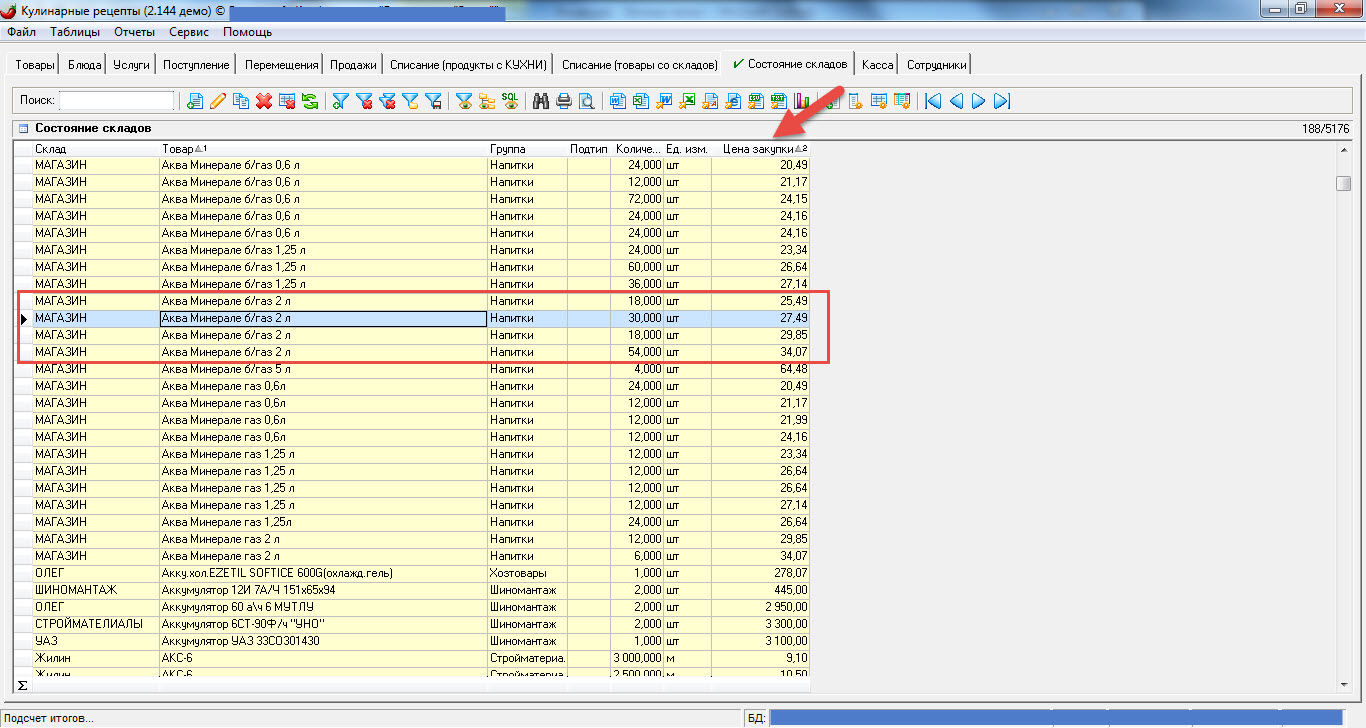Click the Поиск search input field
This screenshot has width=1366, height=728.
116,101
